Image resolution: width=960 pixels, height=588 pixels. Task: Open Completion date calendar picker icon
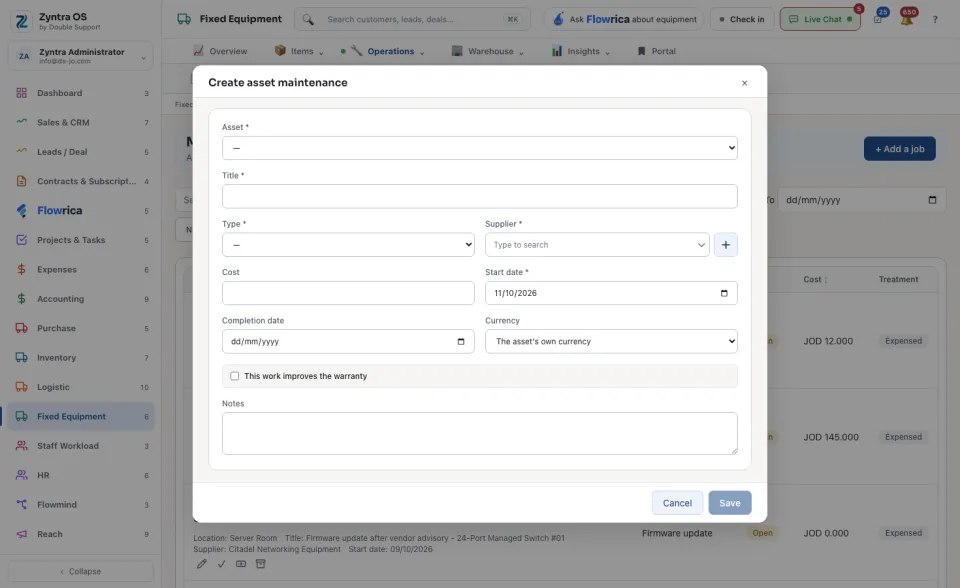461,342
